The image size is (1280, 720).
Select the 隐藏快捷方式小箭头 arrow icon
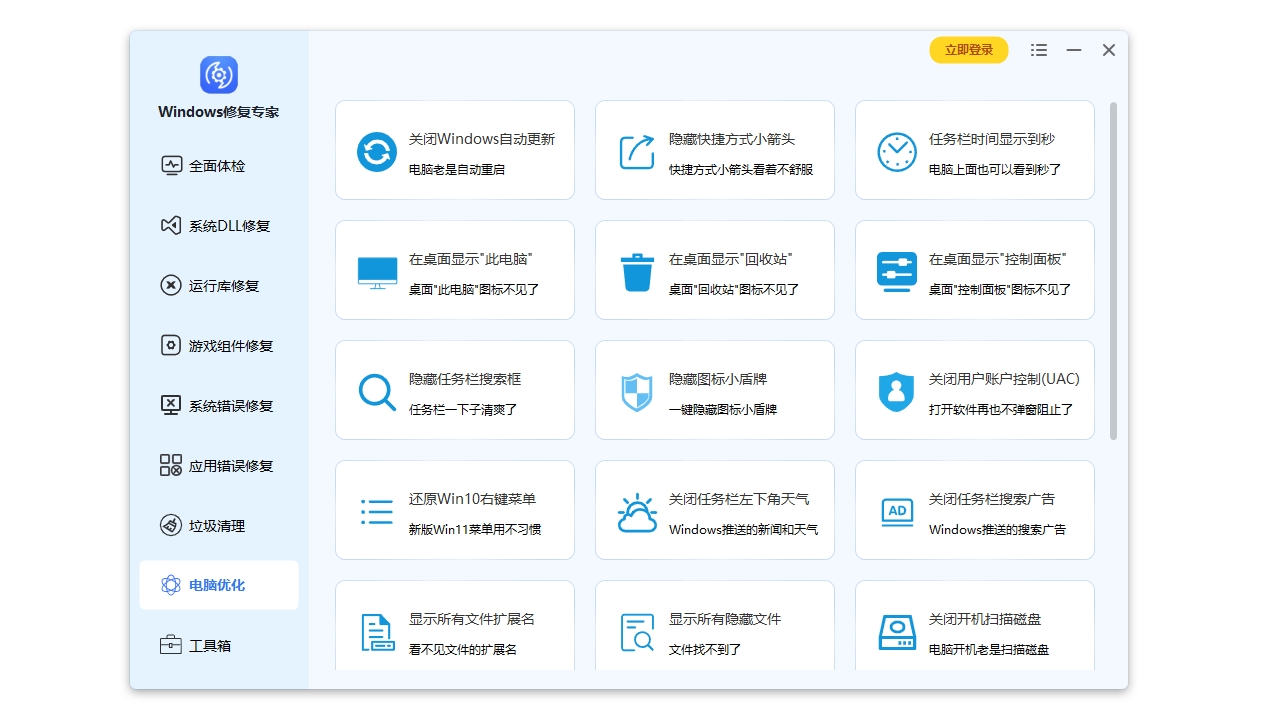(636, 150)
